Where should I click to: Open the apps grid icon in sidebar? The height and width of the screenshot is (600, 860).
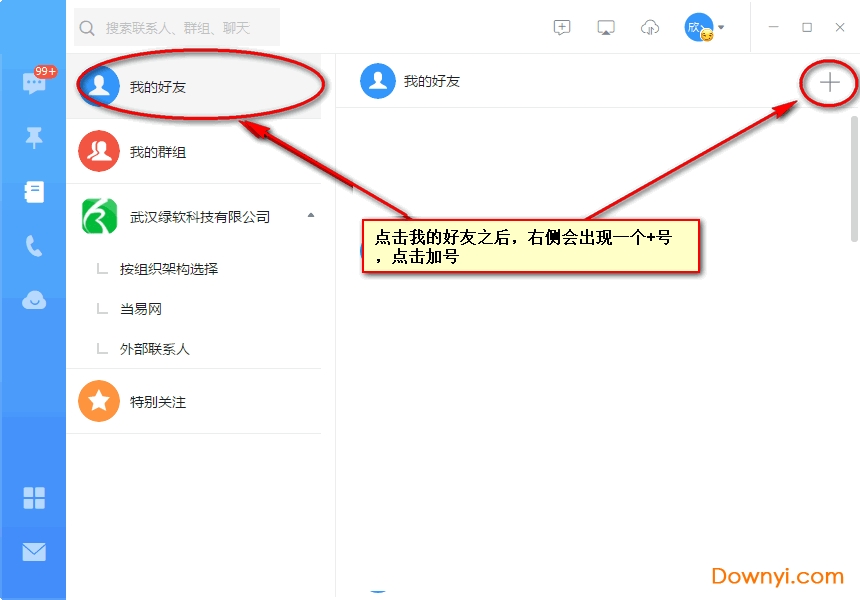tap(34, 498)
